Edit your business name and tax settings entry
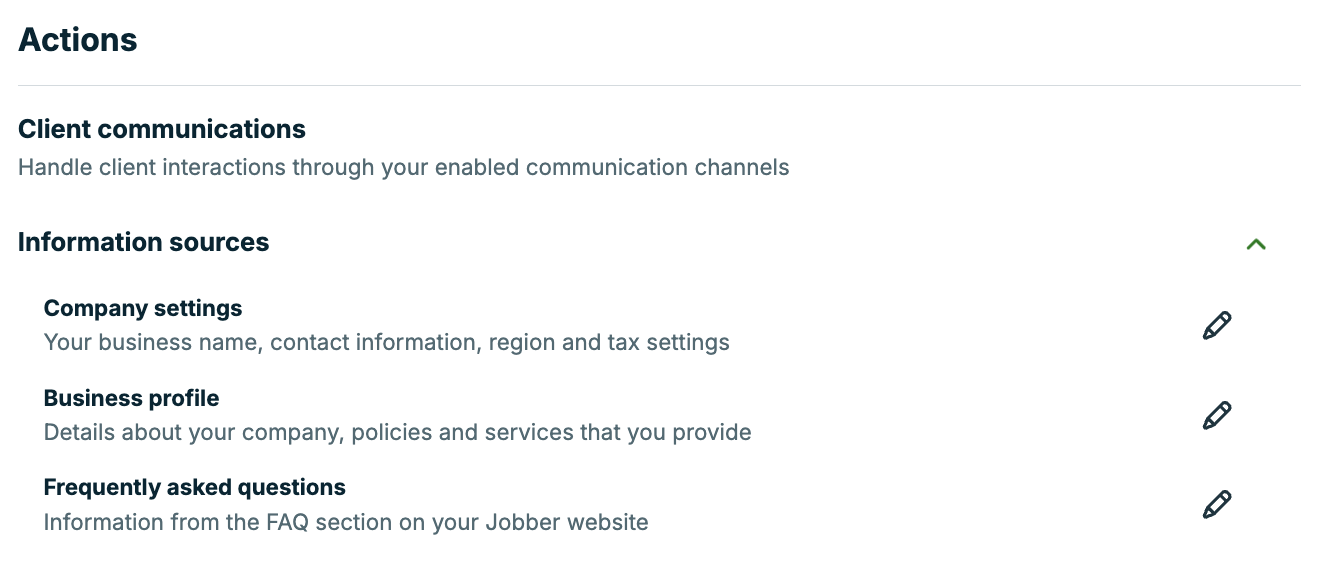Screen dimensions: 1322x576 (x=1216, y=324)
